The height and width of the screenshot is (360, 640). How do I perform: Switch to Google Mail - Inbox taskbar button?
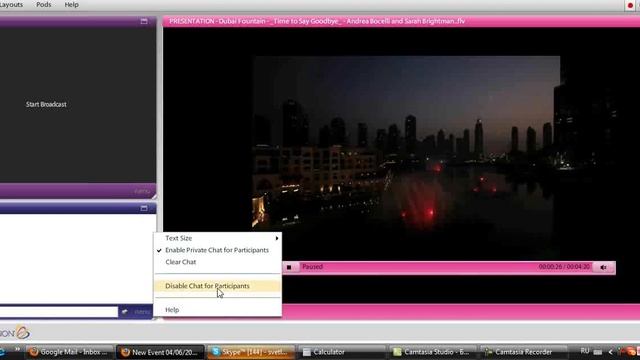point(69,352)
